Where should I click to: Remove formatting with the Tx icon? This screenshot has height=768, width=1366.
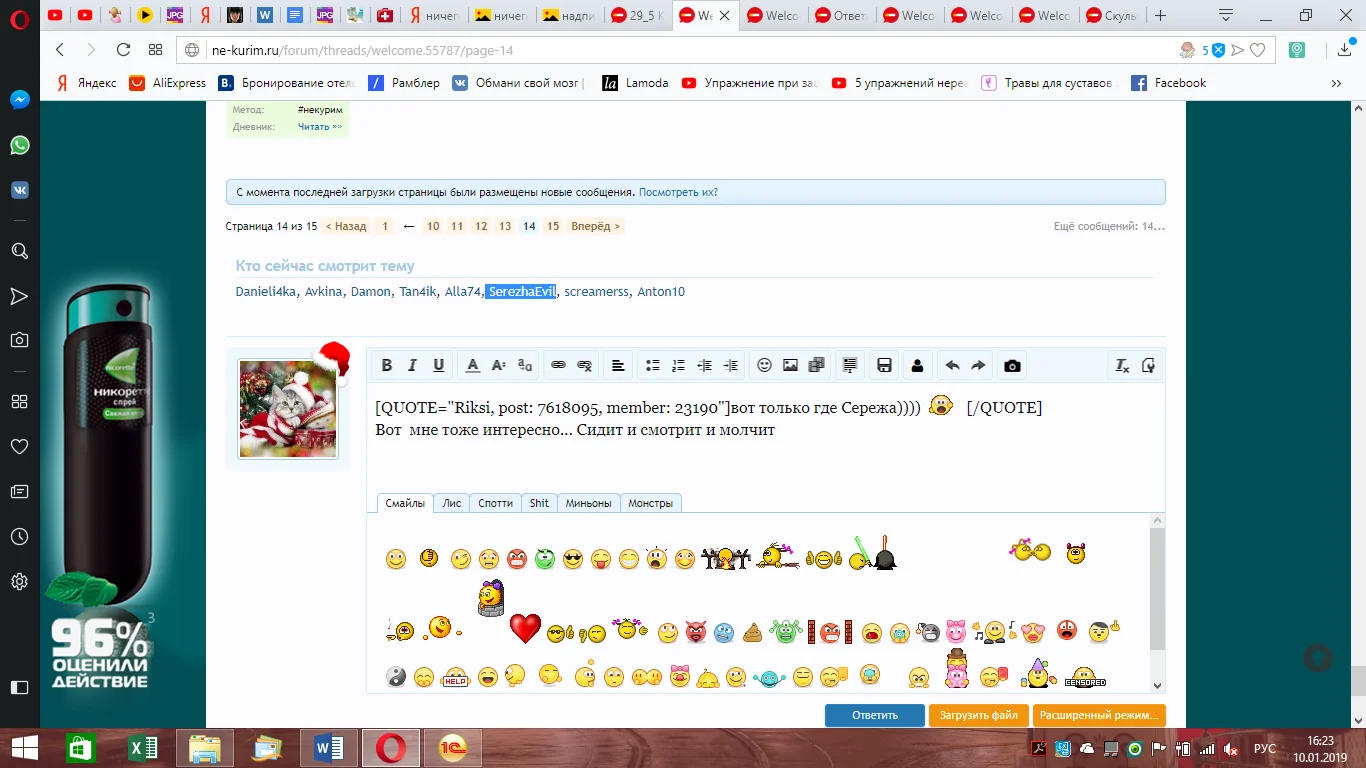[1122, 366]
